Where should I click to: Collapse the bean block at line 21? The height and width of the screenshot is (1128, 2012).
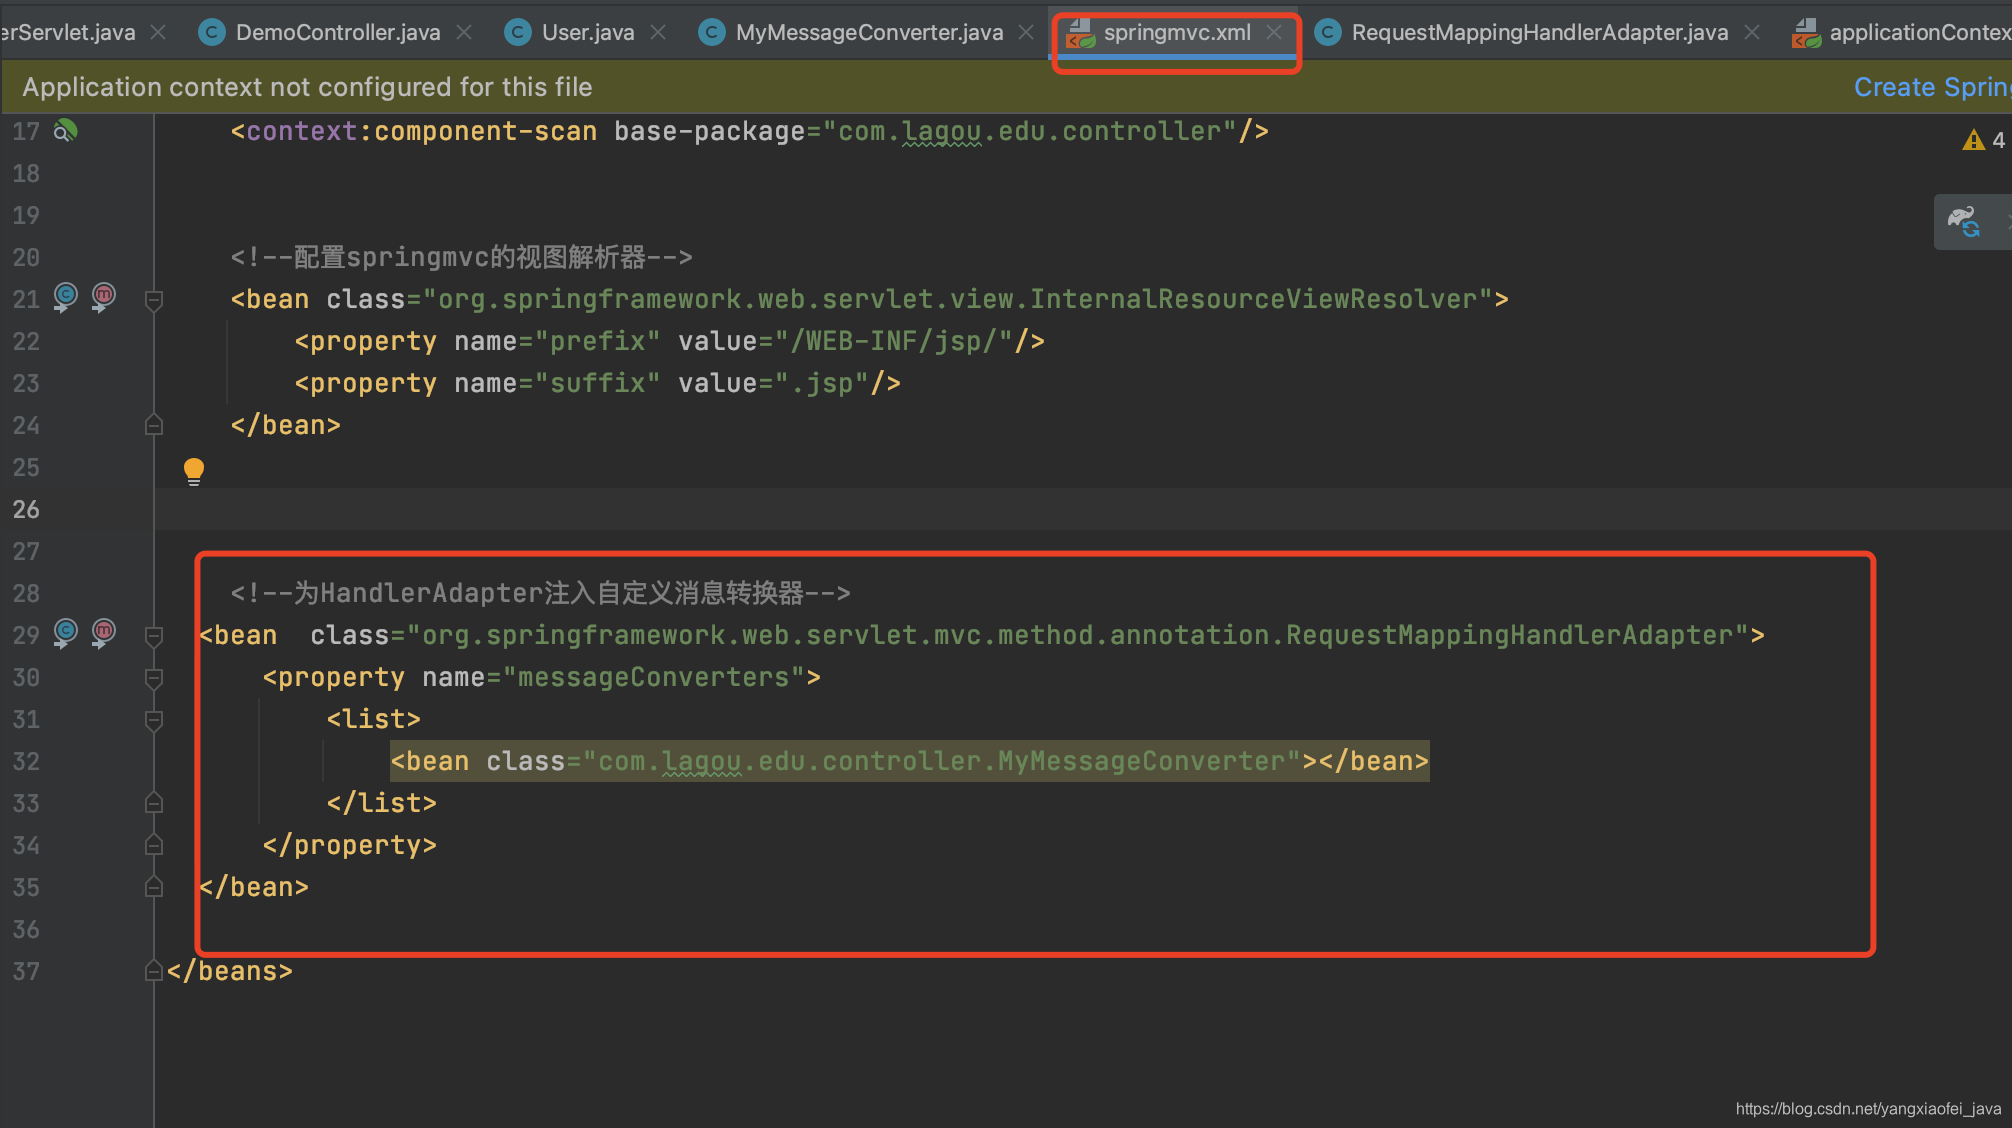tap(154, 300)
